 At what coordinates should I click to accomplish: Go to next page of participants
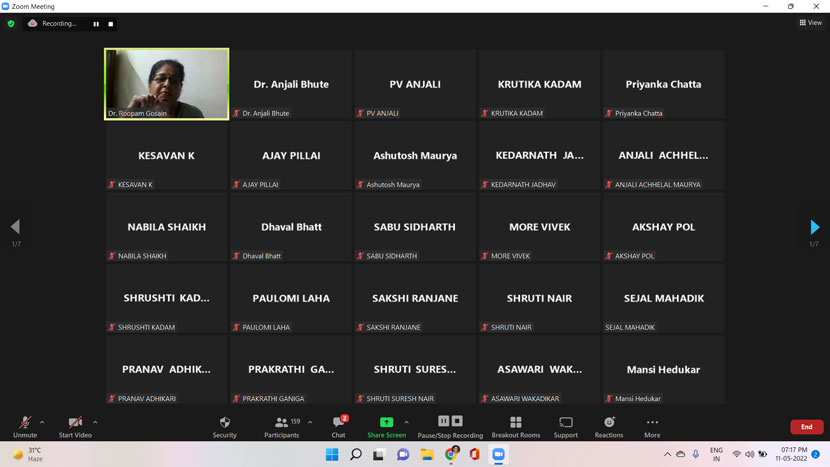tap(814, 227)
